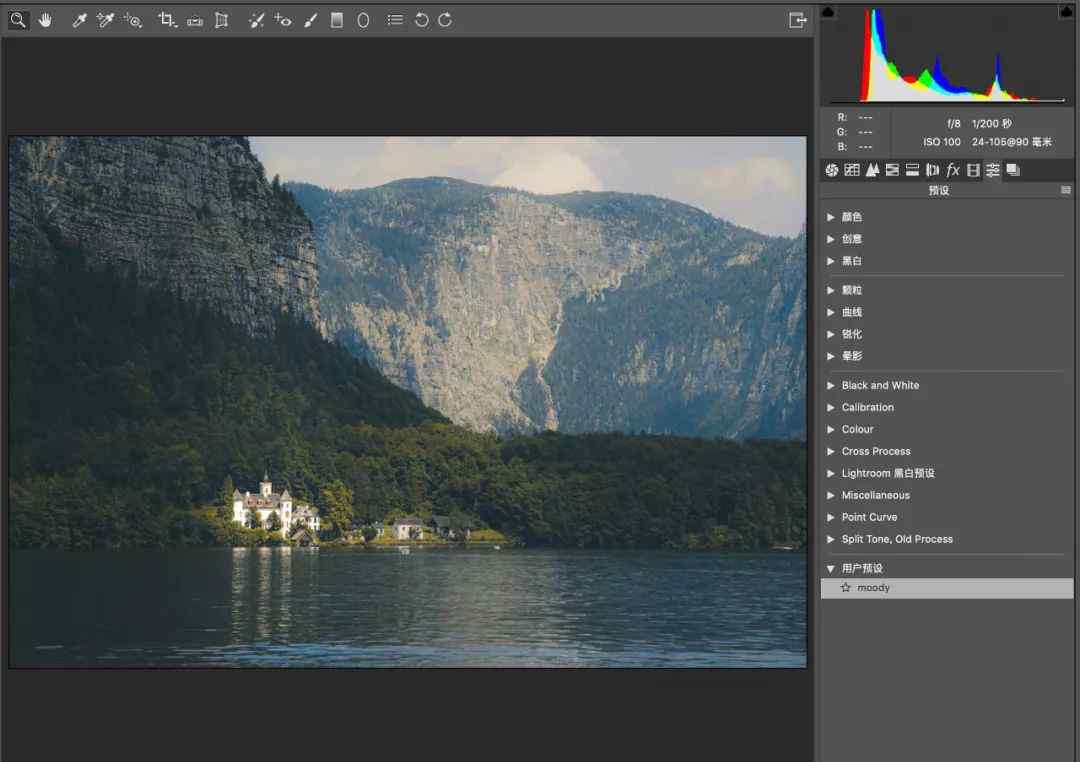Expand the 创意 preset group
The width and height of the screenshot is (1080, 762).
tap(831, 239)
